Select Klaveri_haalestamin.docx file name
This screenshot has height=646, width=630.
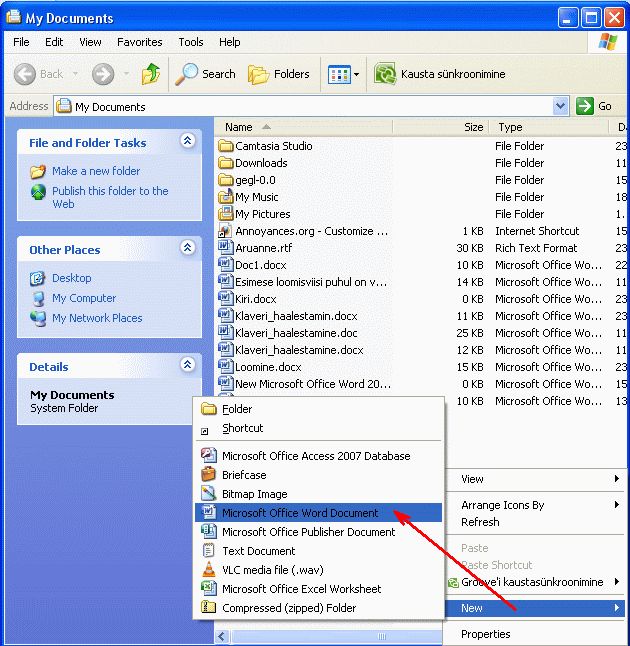296,316
